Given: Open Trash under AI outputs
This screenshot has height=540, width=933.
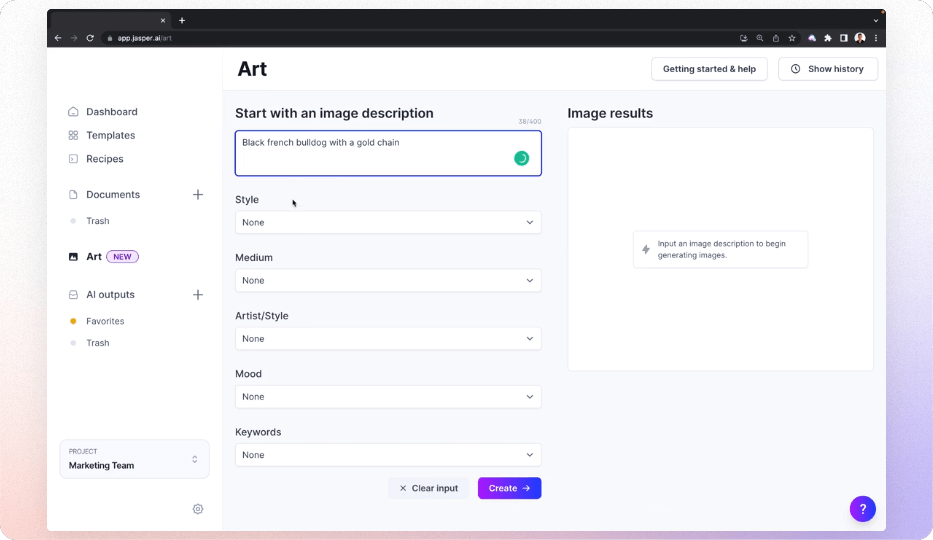Looking at the screenshot, I should [x=98, y=343].
